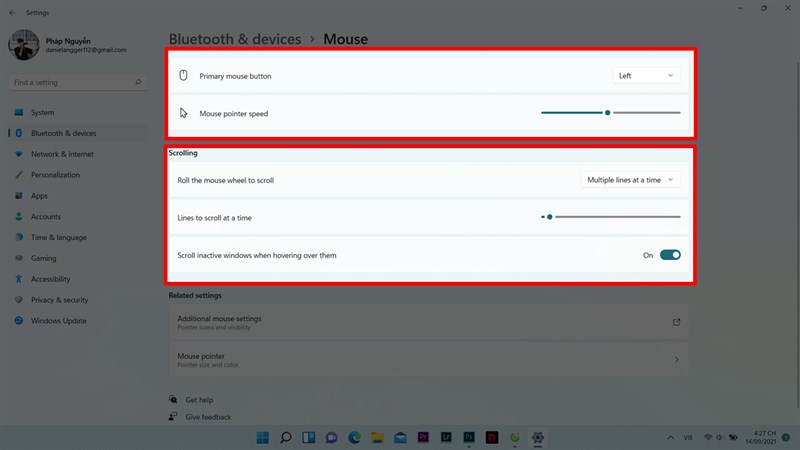Launch Adobe Premiere Pro from the taskbar
The height and width of the screenshot is (450, 800).
tap(423, 437)
